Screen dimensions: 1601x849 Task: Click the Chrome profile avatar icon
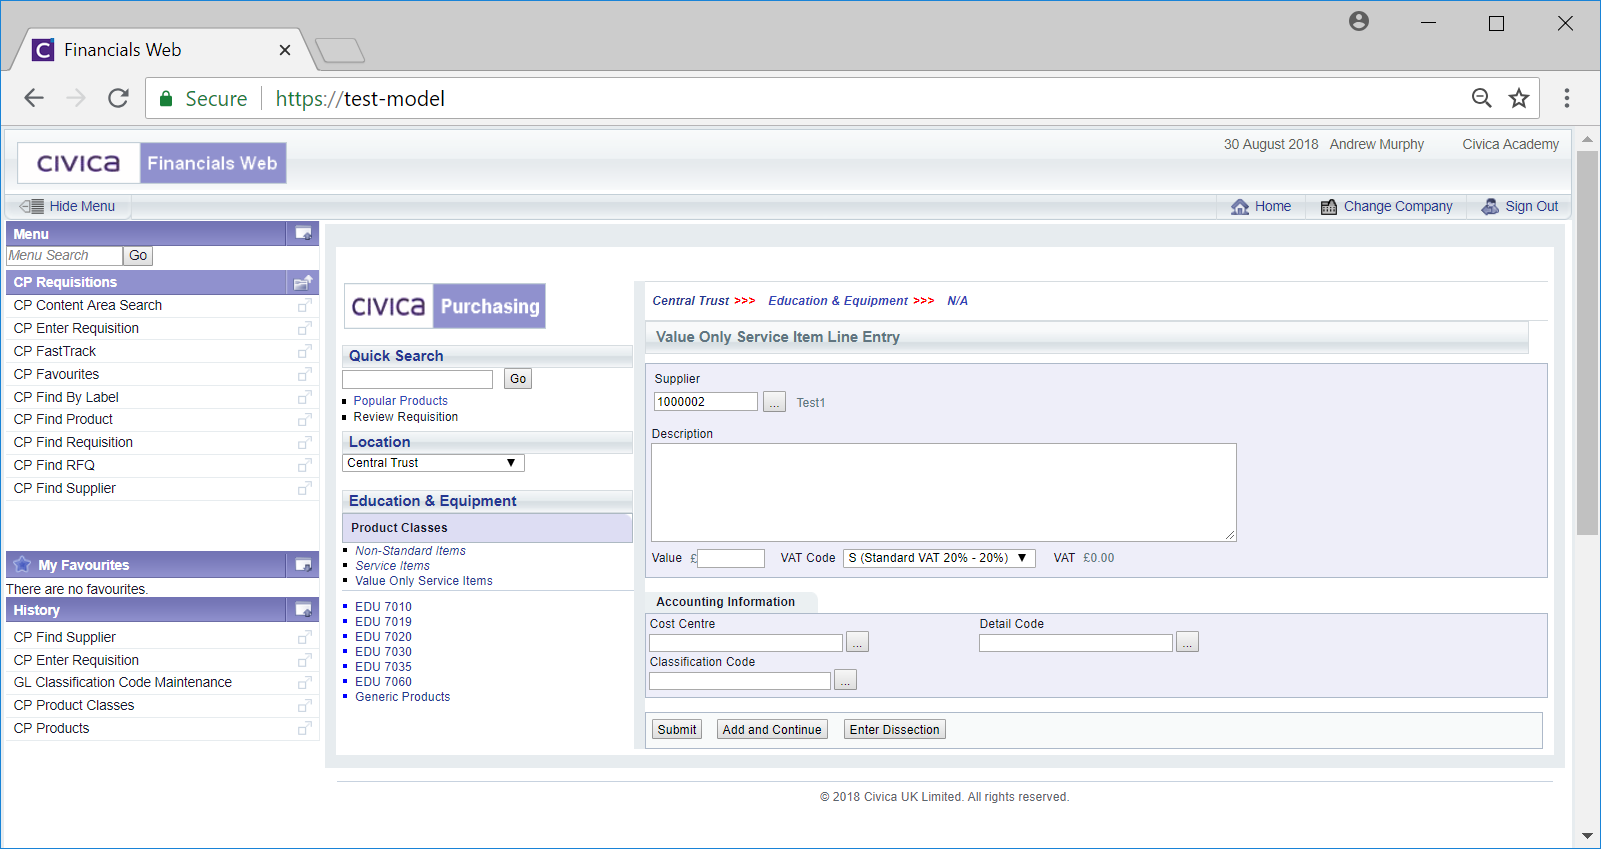click(1358, 21)
